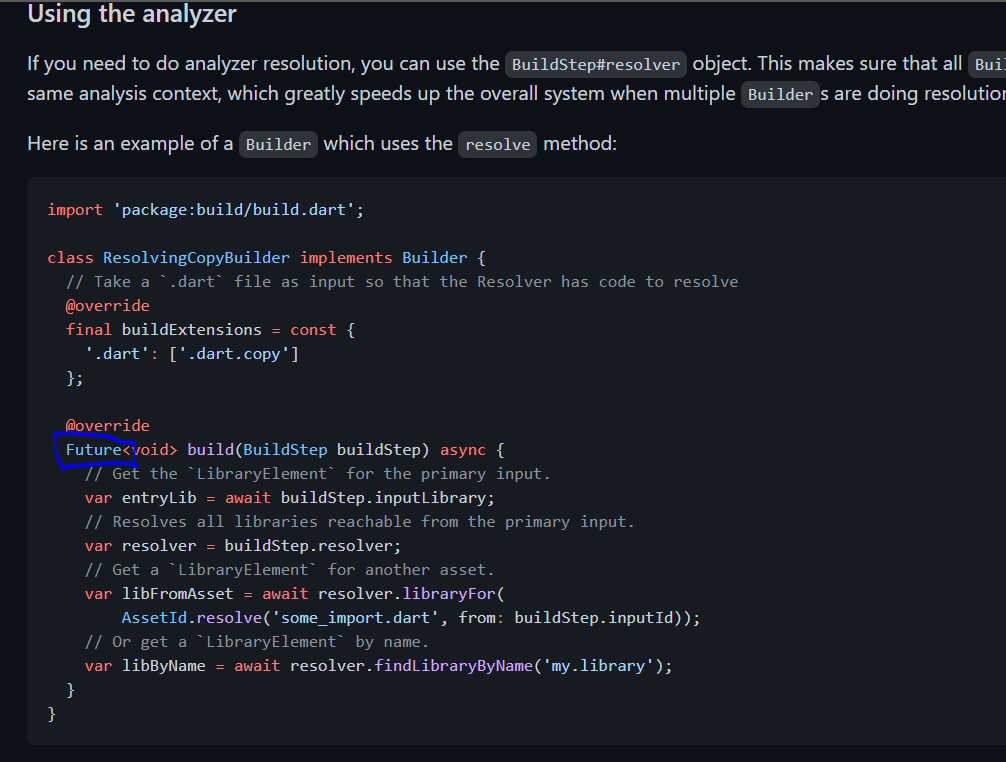Click the truncated 'Bui' code chip on right edge
Viewport: 1006px width, 762px height.
pyautogui.click(x=988, y=64)
